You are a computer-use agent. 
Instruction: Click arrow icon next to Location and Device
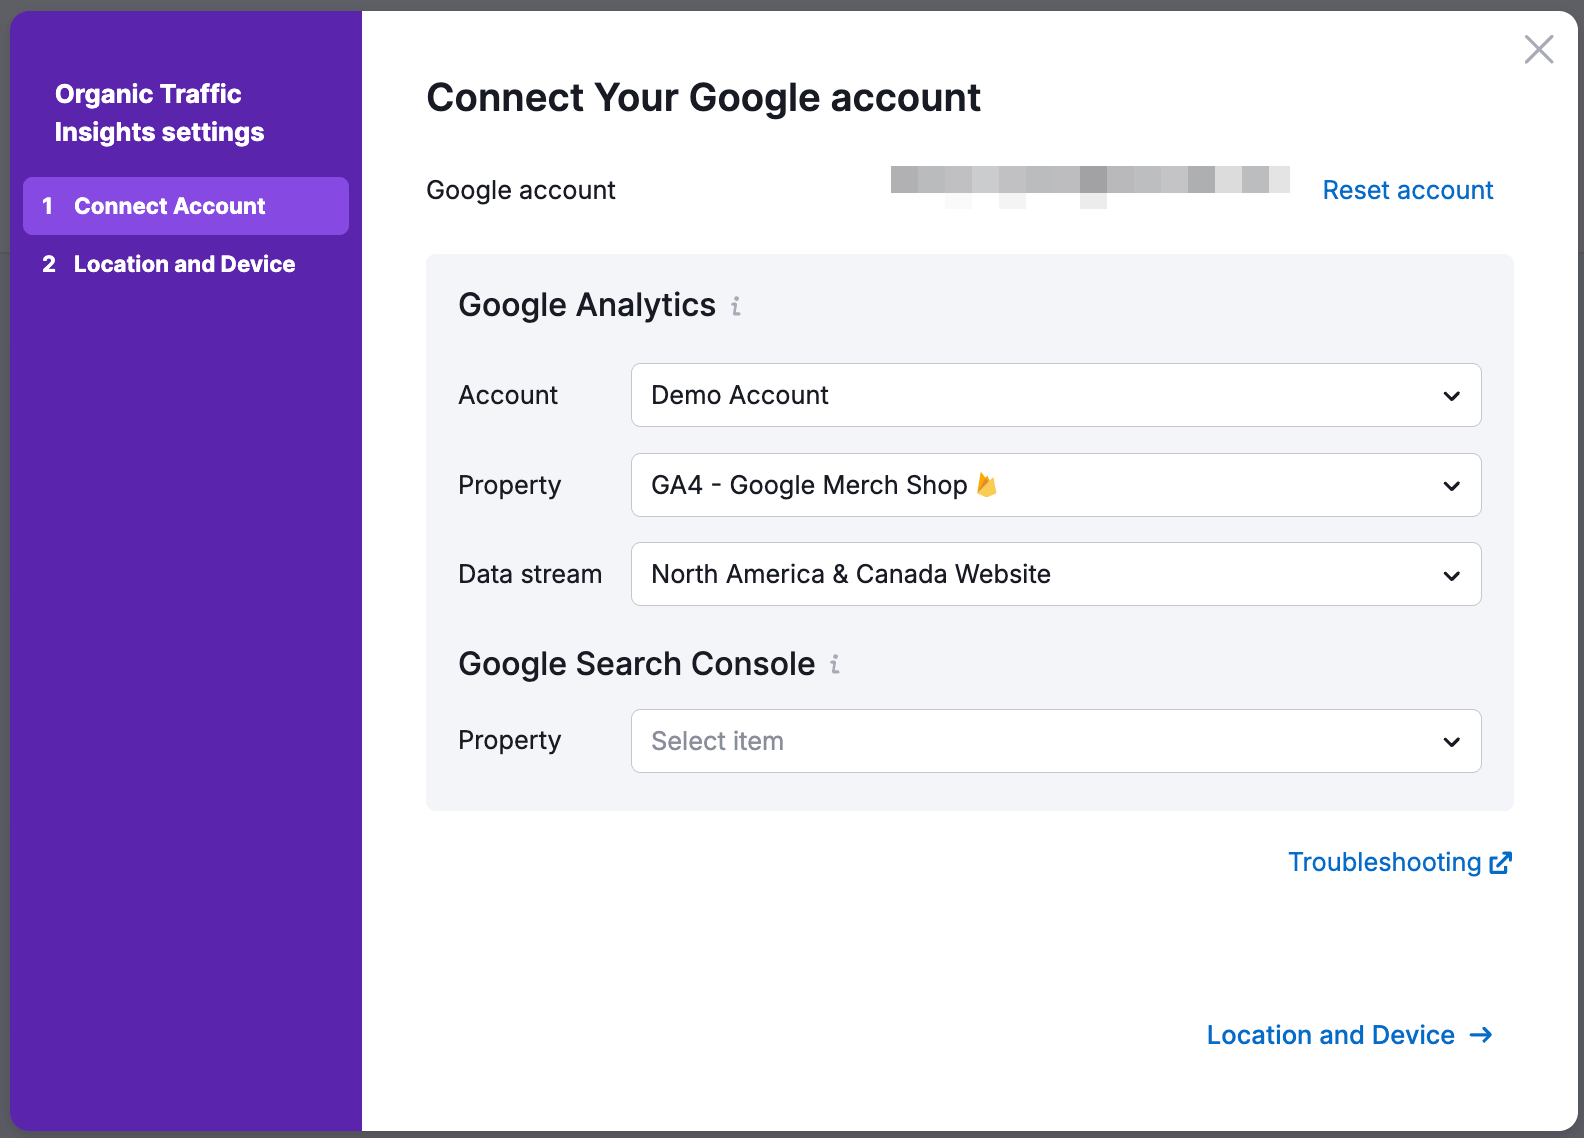[x=1481, y=1035]
